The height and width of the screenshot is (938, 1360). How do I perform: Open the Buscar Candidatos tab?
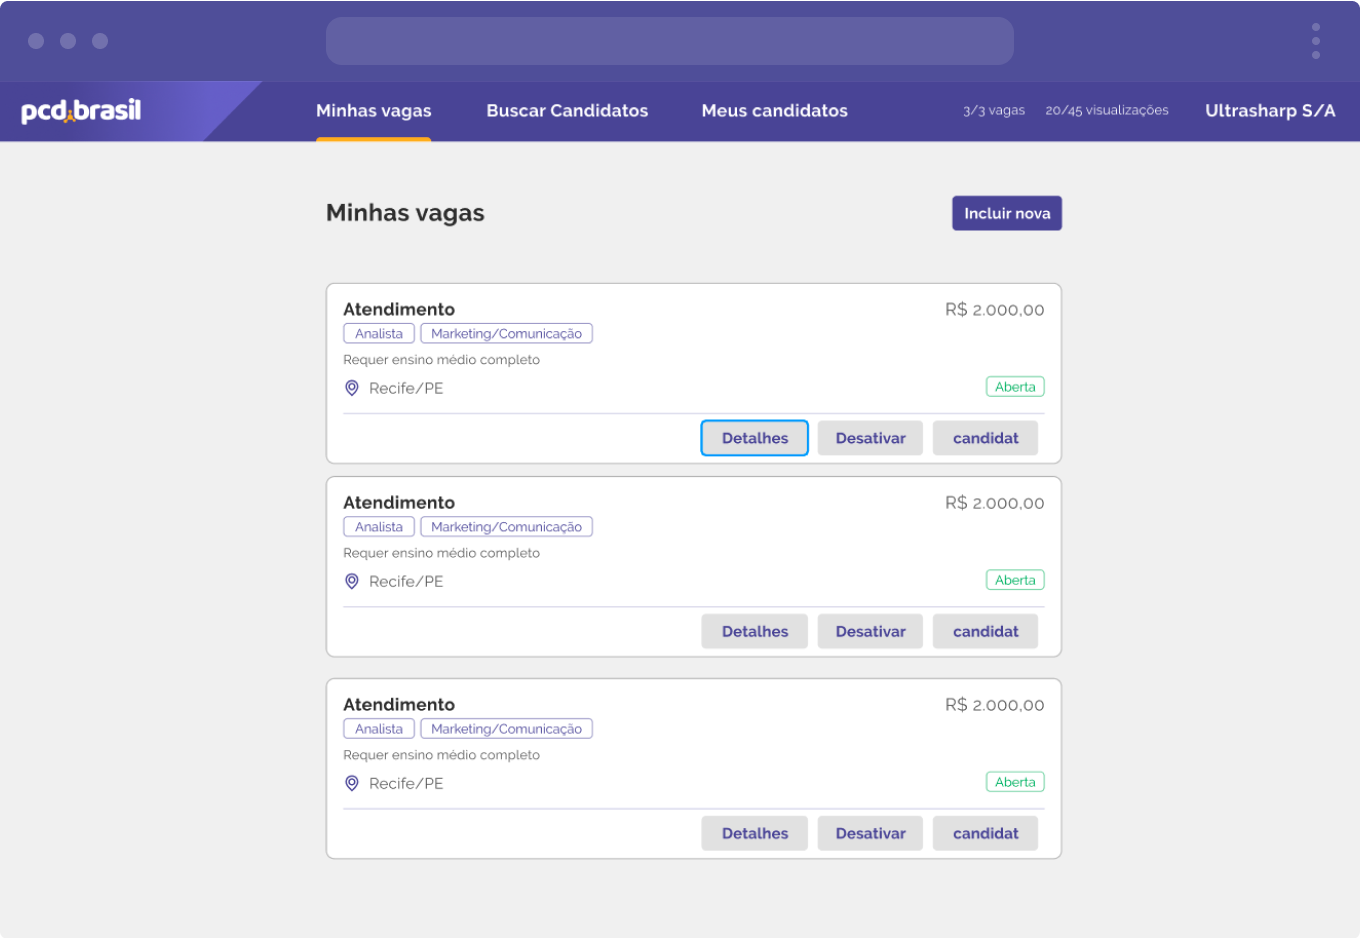tap(567, 111)
